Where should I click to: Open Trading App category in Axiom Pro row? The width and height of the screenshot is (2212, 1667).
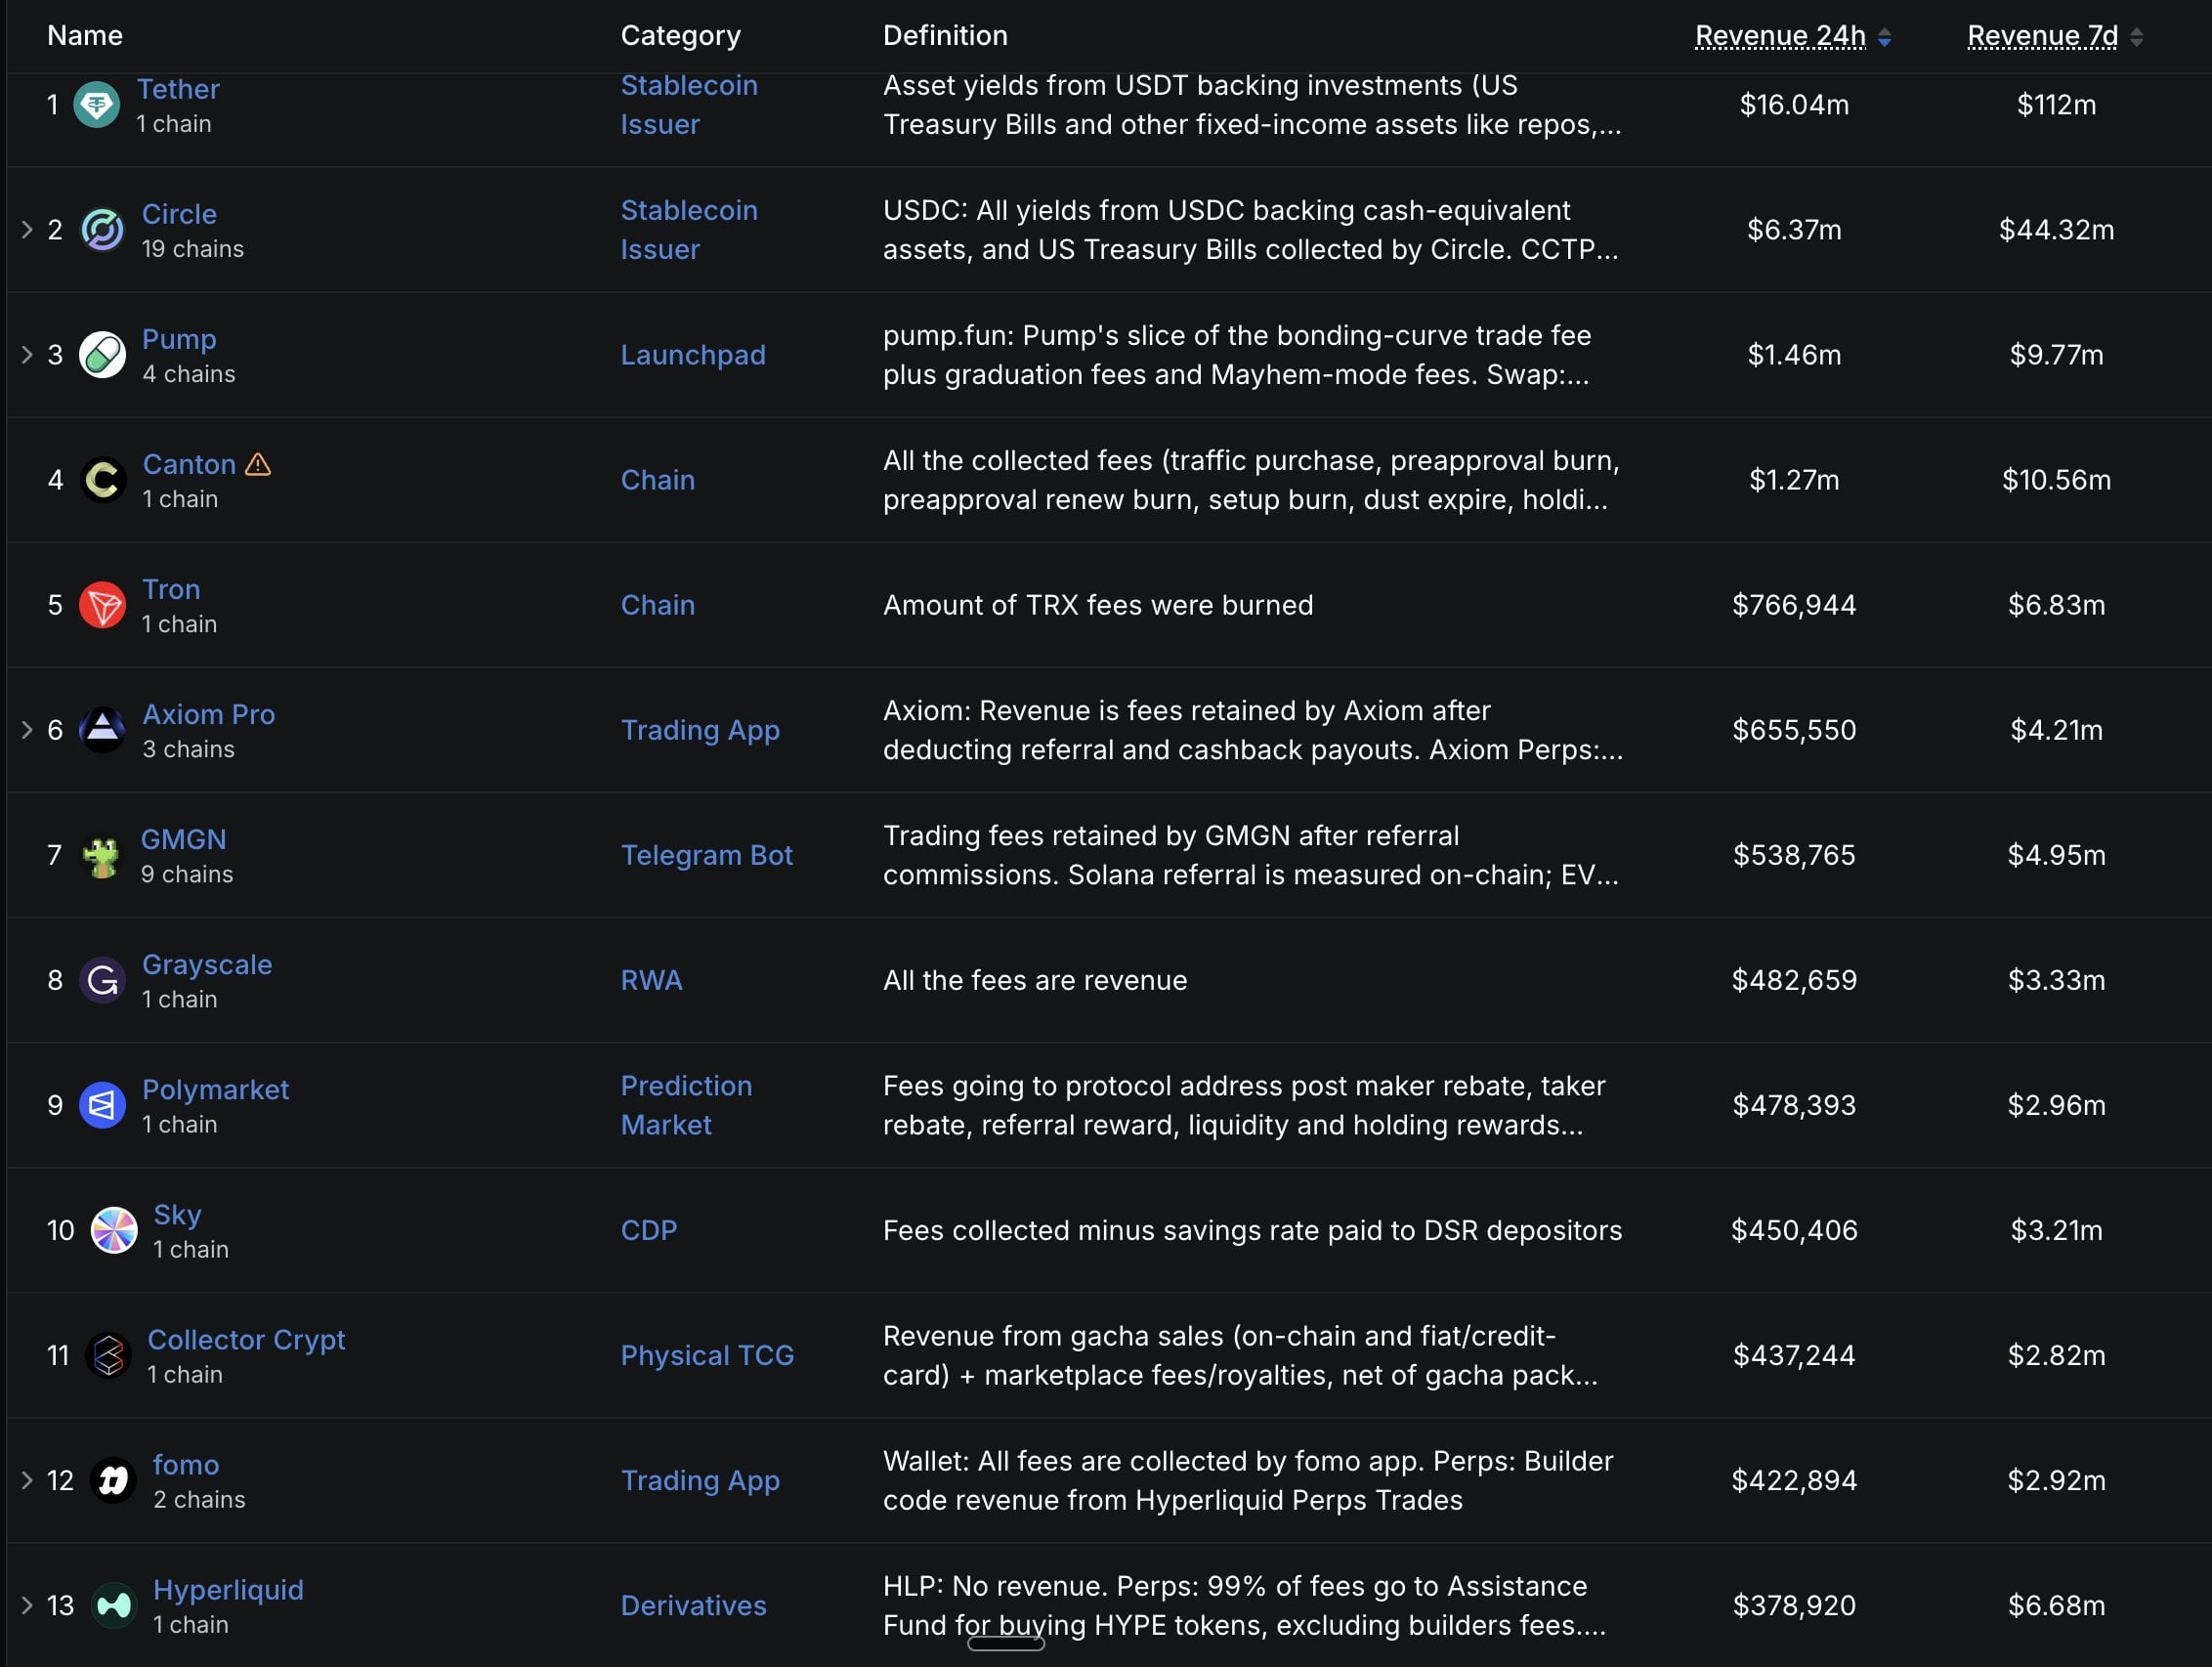tap(700, 730)
